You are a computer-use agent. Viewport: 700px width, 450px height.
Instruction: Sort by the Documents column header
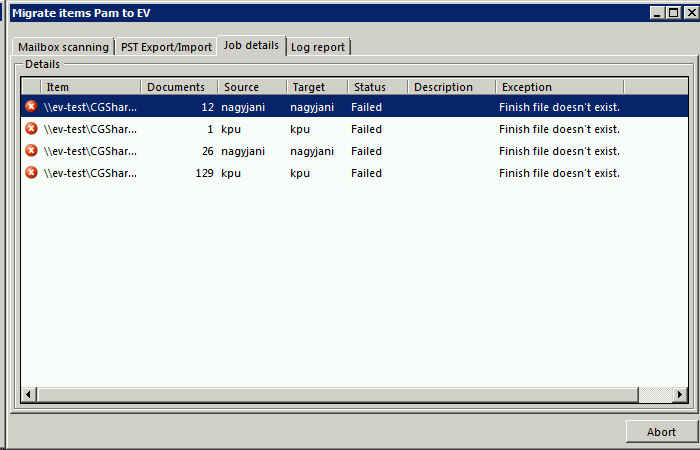point(178,87)
